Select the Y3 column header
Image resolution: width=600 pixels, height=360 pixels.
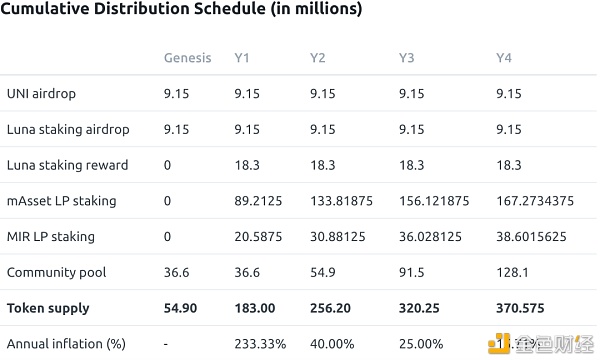[x=406, y=58]
